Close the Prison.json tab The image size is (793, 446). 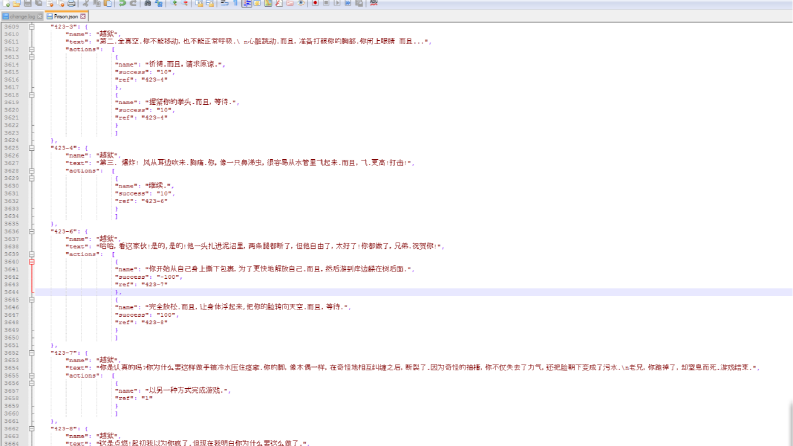click(x=83, y=17)
